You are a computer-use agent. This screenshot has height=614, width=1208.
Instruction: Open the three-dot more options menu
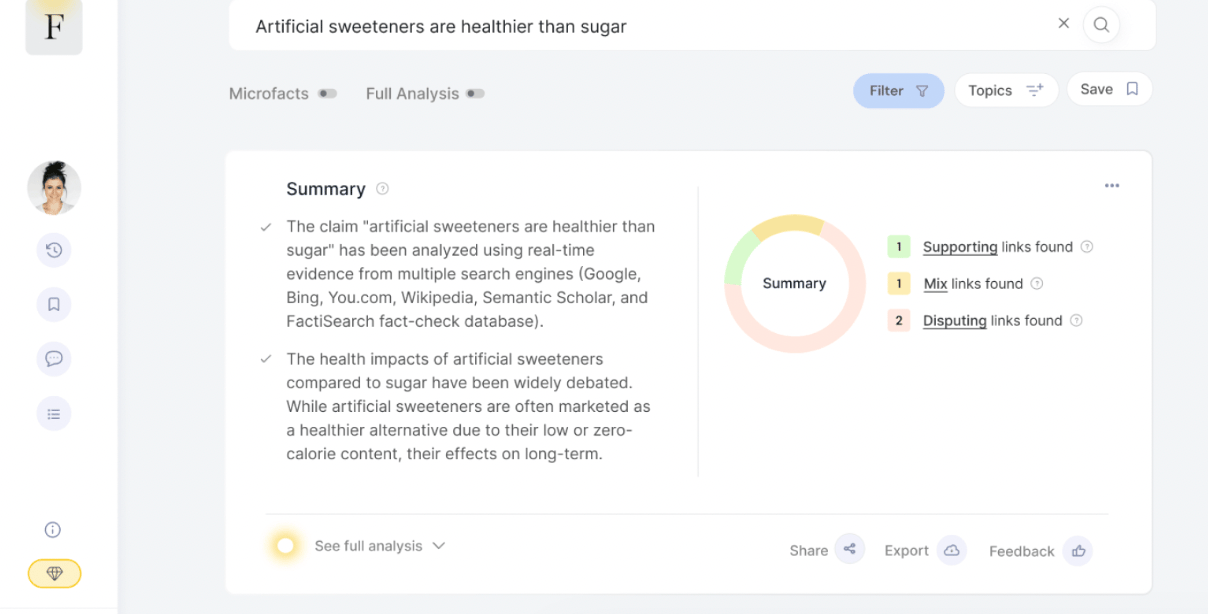[x=1112, y=186]
